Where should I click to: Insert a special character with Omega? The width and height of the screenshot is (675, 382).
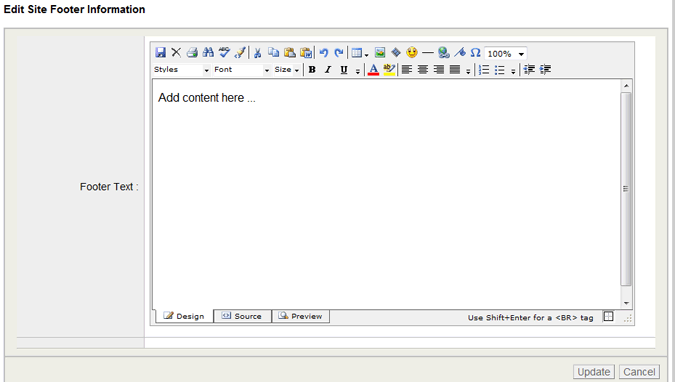[x=475, y=53]
